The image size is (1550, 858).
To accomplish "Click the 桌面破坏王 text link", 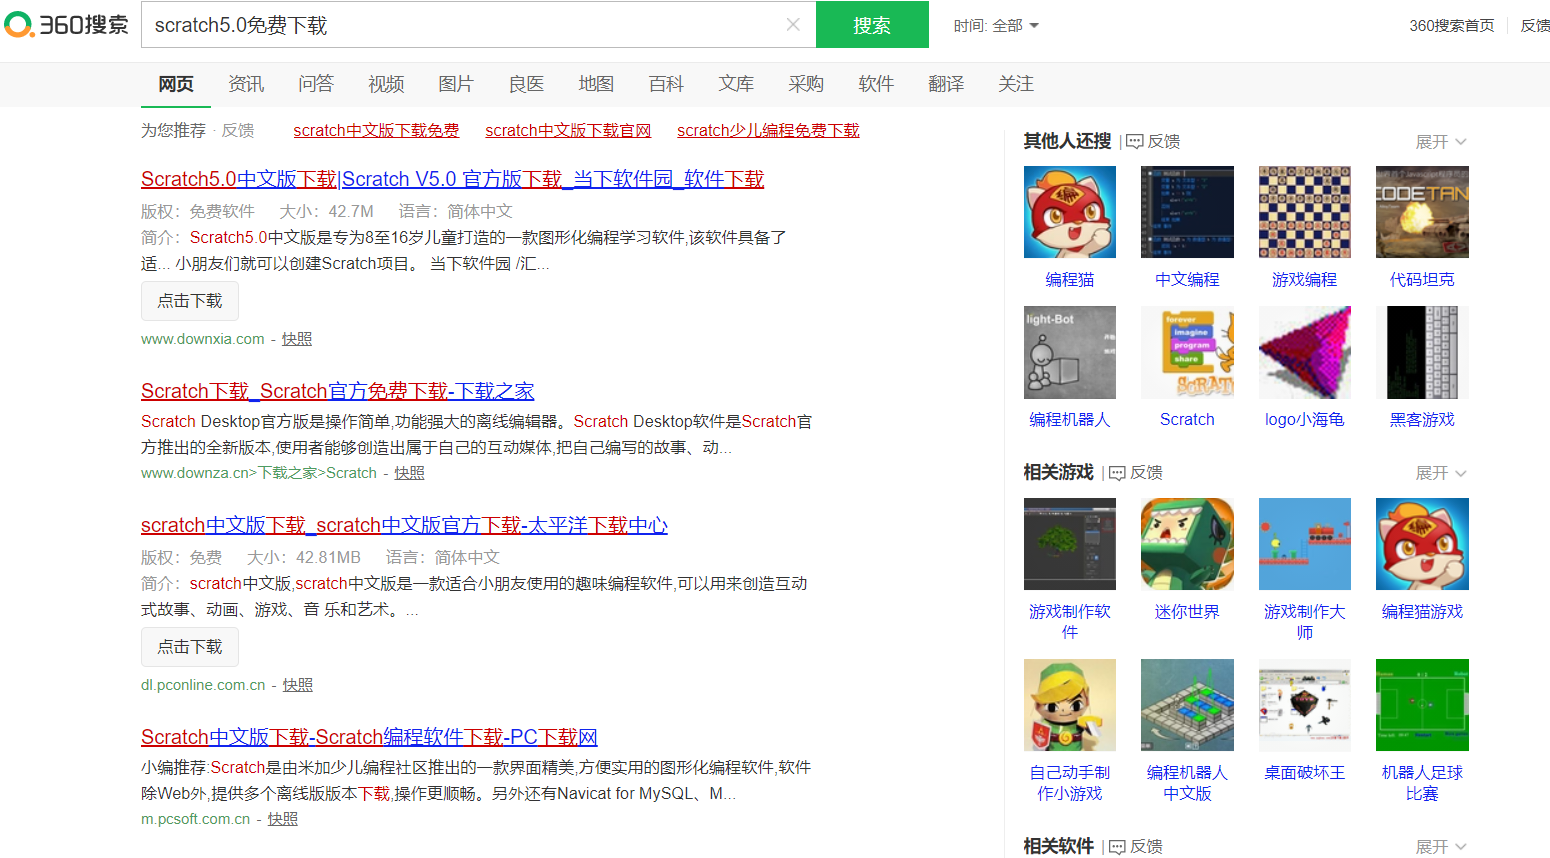I will tap(1305, 773).
